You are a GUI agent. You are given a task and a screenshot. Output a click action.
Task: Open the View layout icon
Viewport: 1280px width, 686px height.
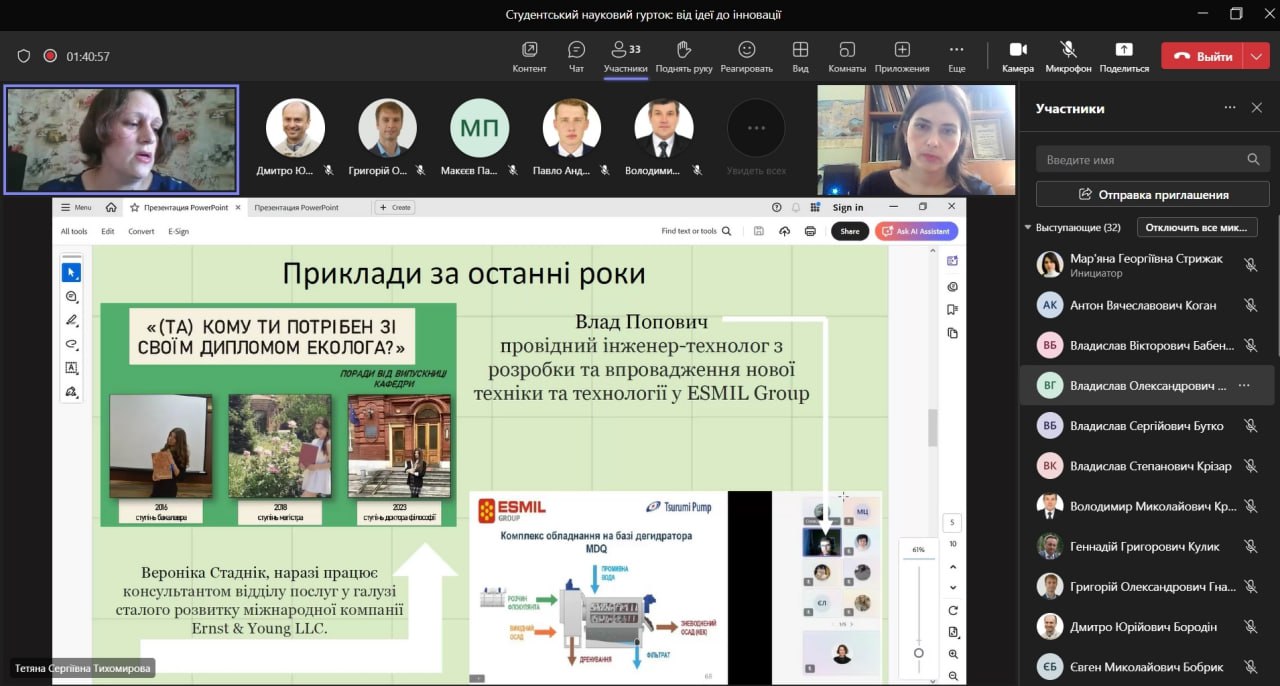coord(800,50)
